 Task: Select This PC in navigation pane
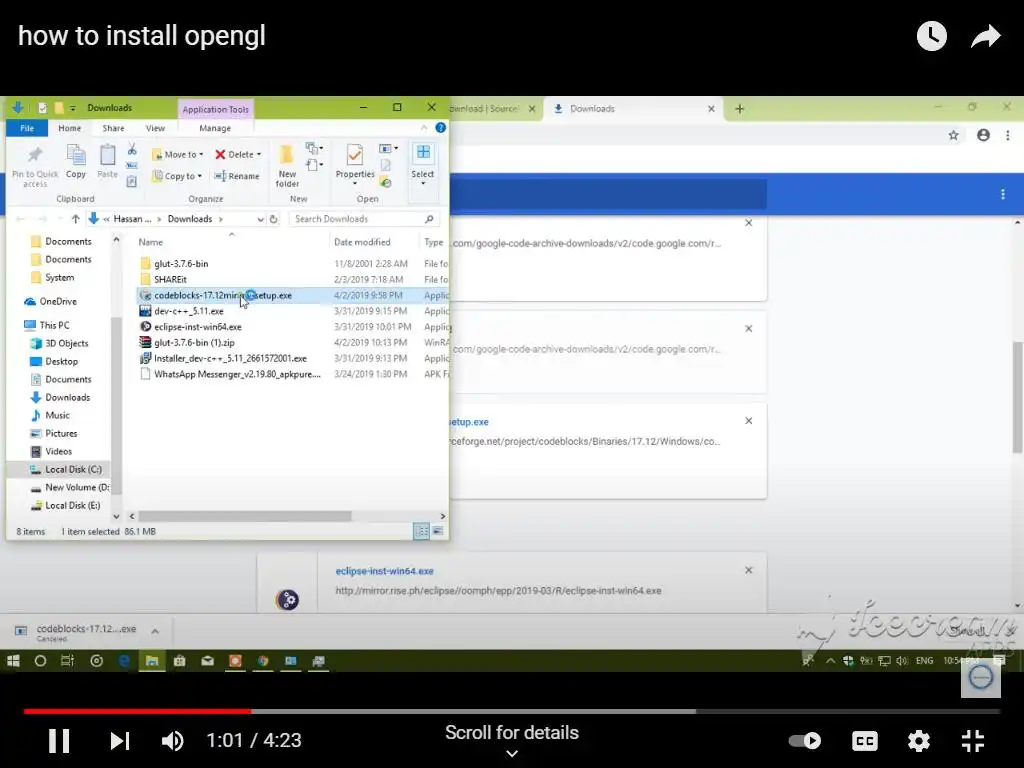[54, 325]
